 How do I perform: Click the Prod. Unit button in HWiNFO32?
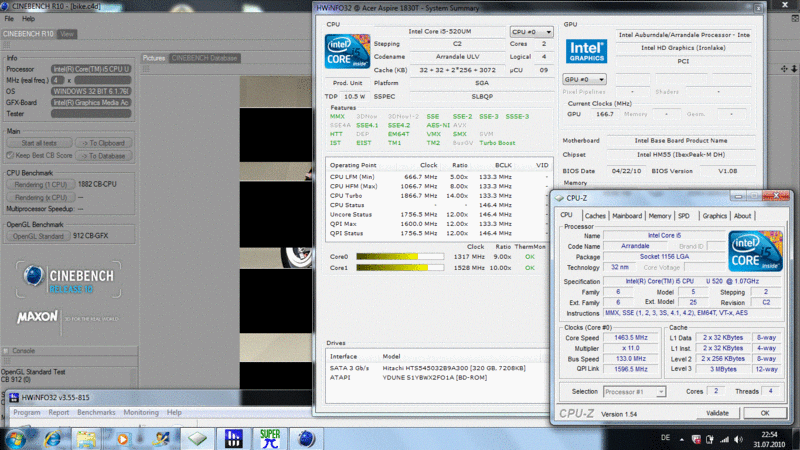(x=347, y=83)
